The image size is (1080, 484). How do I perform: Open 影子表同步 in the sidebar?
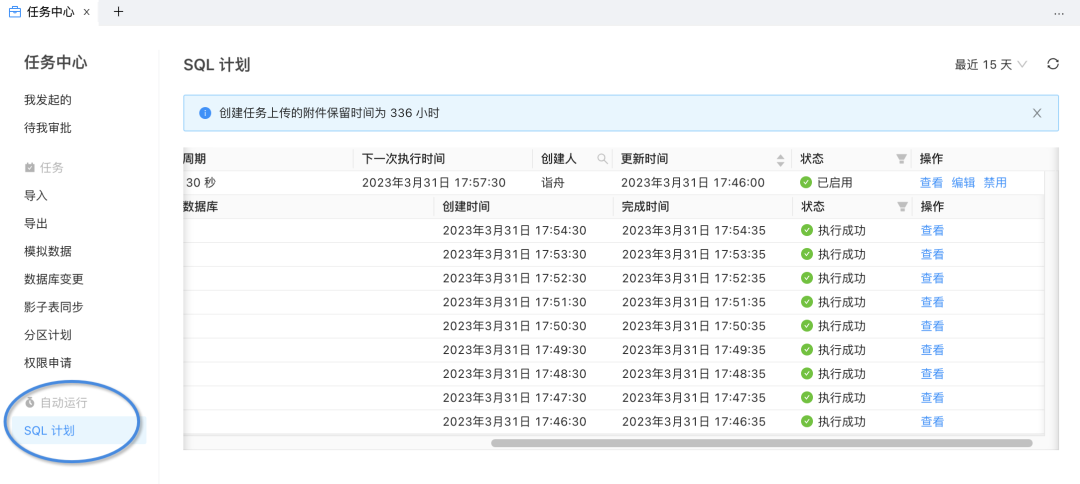tap(54, 307)
